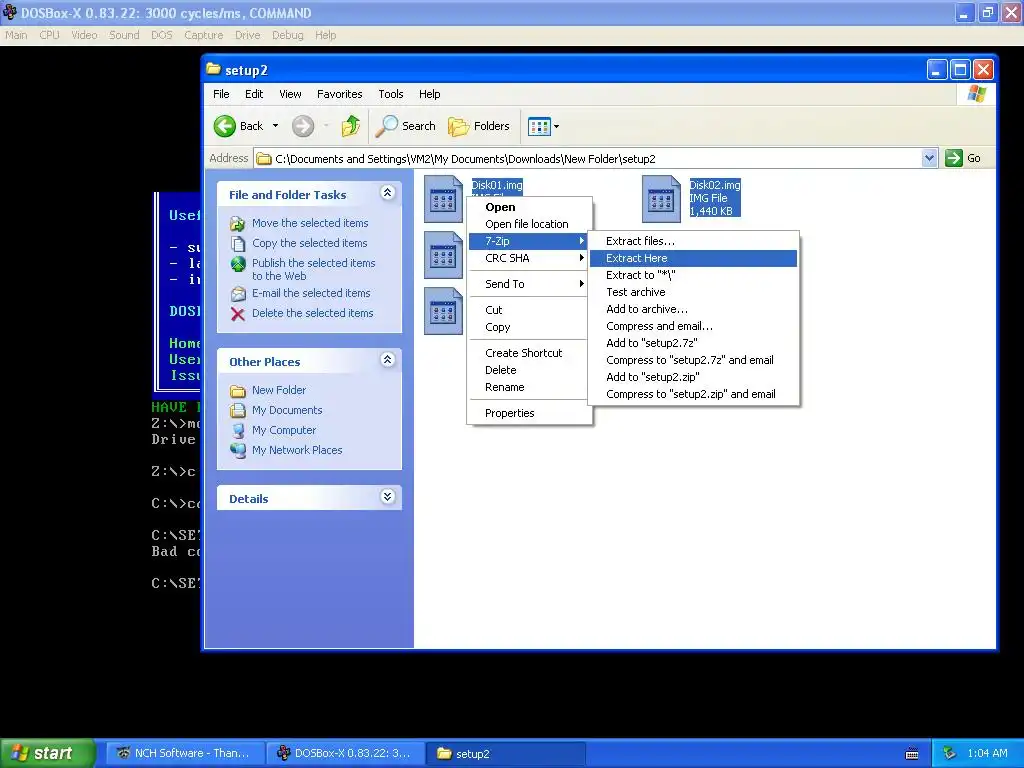Choose Add to "setup2.7z"

(x=693, y=343)
